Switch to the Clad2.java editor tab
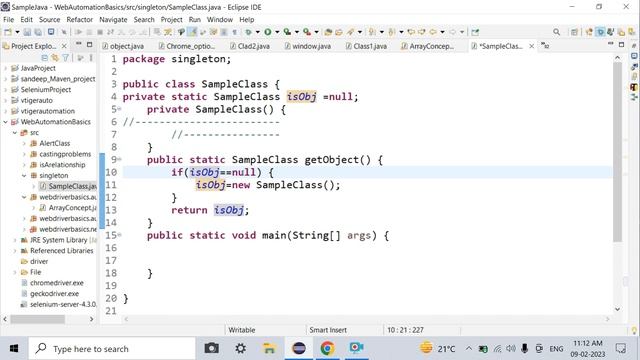Image resolution: width=640 pixels, height=360 pixels. [x=250, y=46]
